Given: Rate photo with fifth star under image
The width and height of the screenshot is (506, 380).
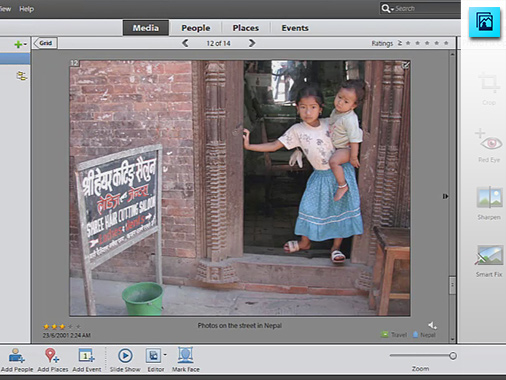Looking at the screenshot, I should tap(78, 327).
